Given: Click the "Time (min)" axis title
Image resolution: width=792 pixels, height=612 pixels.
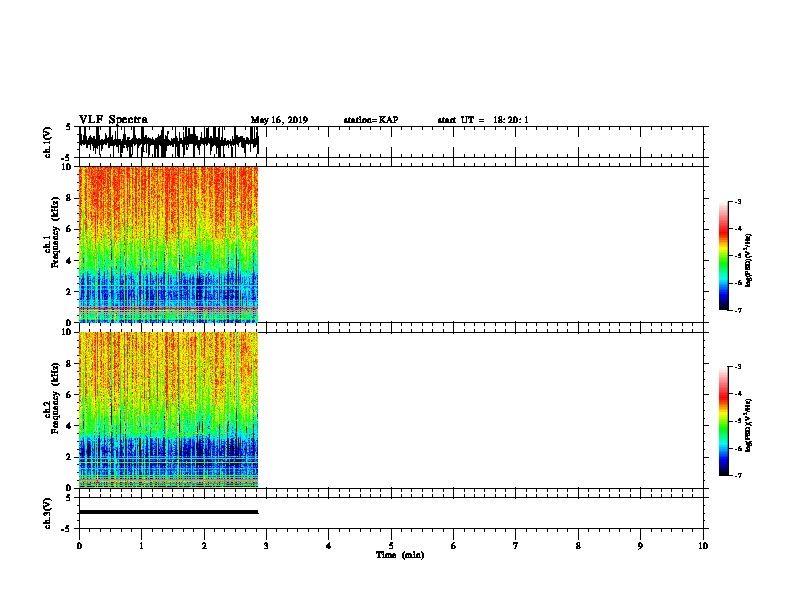Looking at the screenshot, I should (400, 555).
